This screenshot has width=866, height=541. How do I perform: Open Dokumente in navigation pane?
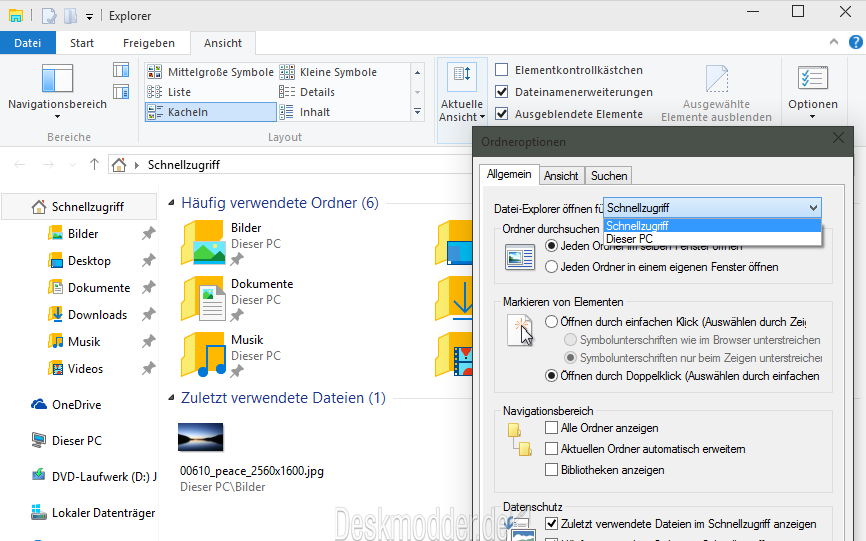(x=99, y=288)
